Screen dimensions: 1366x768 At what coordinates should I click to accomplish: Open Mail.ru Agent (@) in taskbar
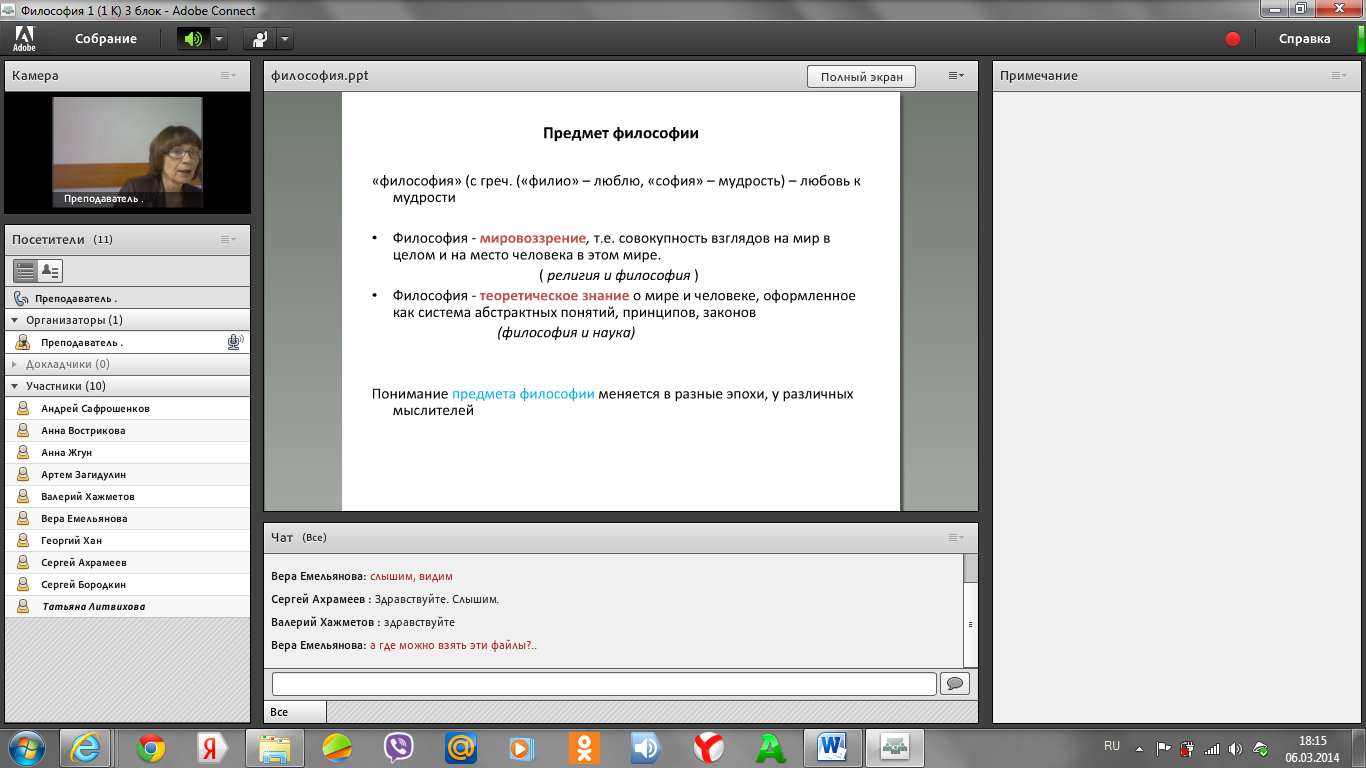tap(461, 747)
